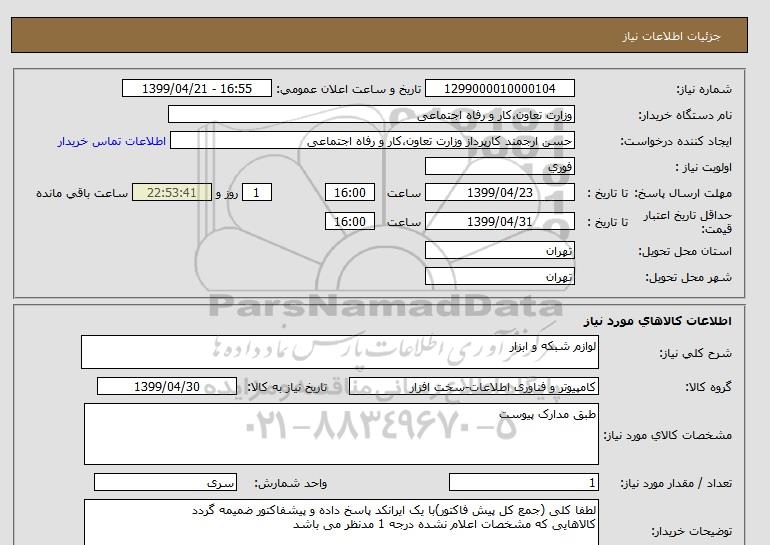The image size is (770, 545).
Task: Click the شماره نیاز label
Action: (704, 89)
